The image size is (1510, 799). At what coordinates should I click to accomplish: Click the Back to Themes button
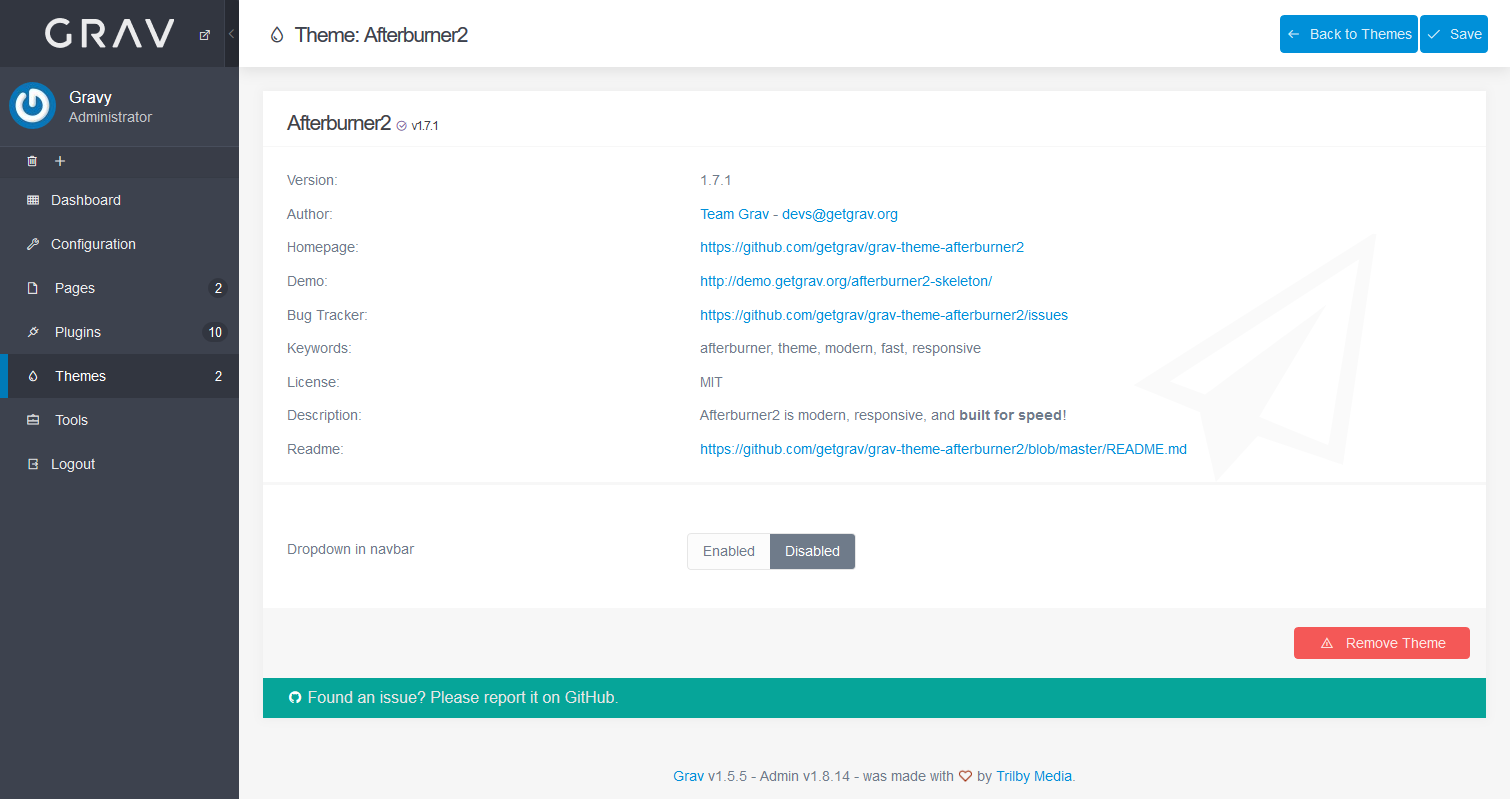pyautogui.click(x=1348, y=34)
